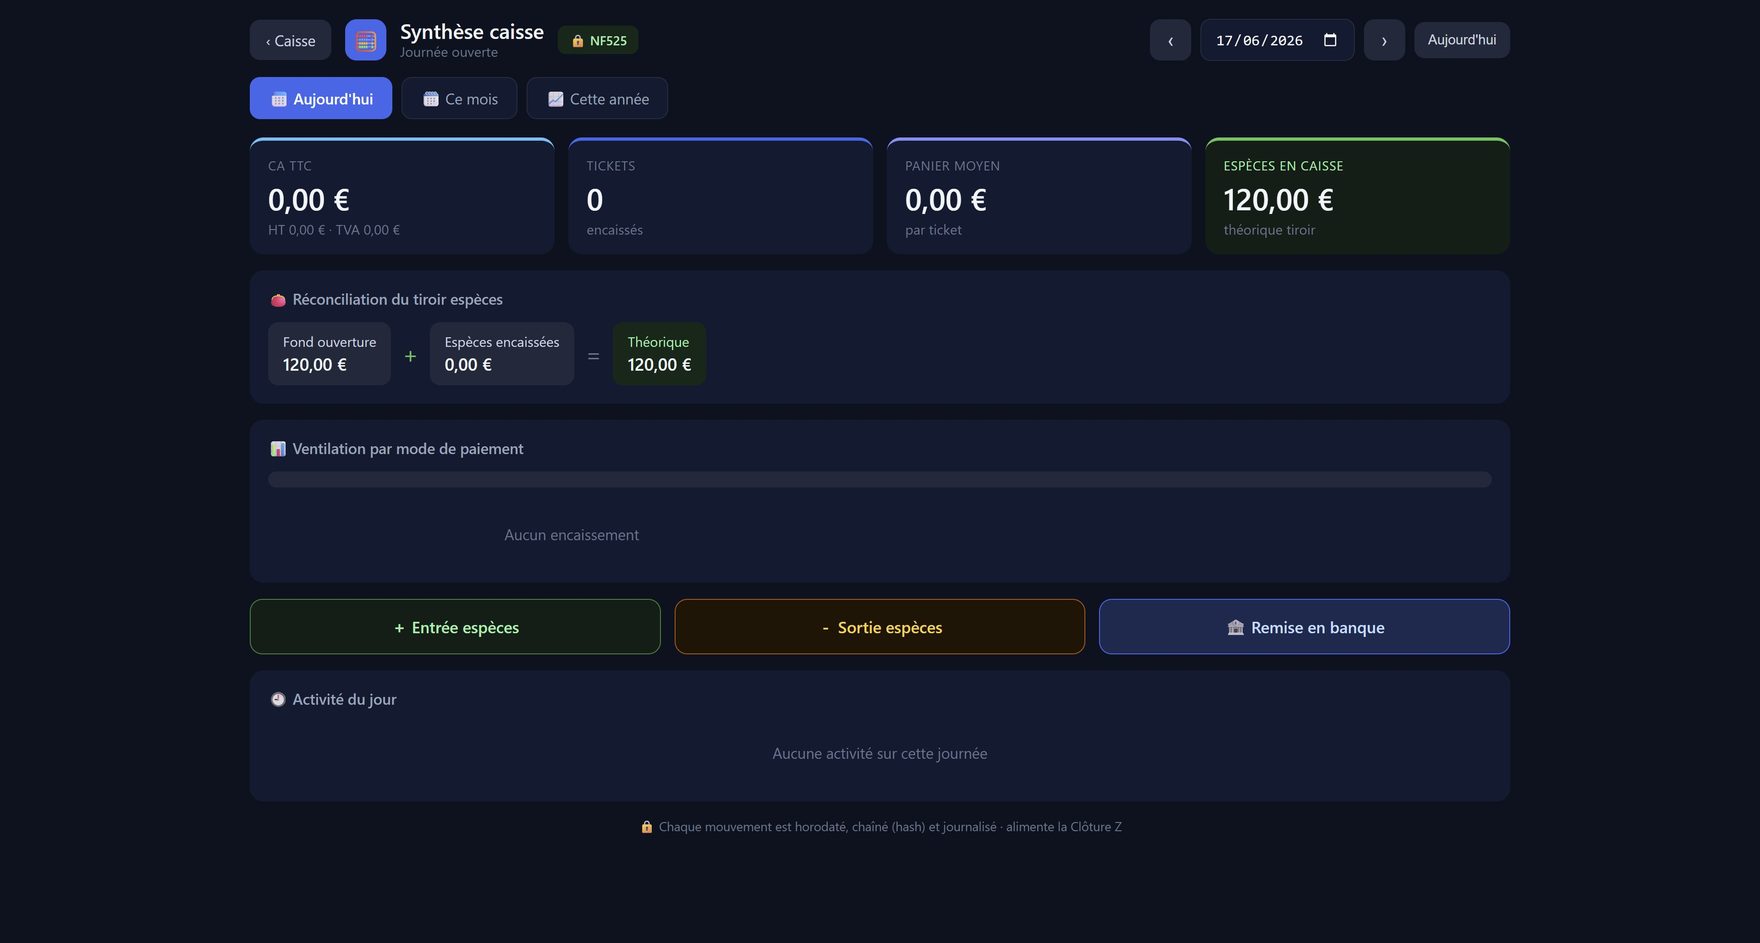This screenshot has width=1760, height=943.
Task: Go to next day with right chevron
Action: [x=1384, y=40]
